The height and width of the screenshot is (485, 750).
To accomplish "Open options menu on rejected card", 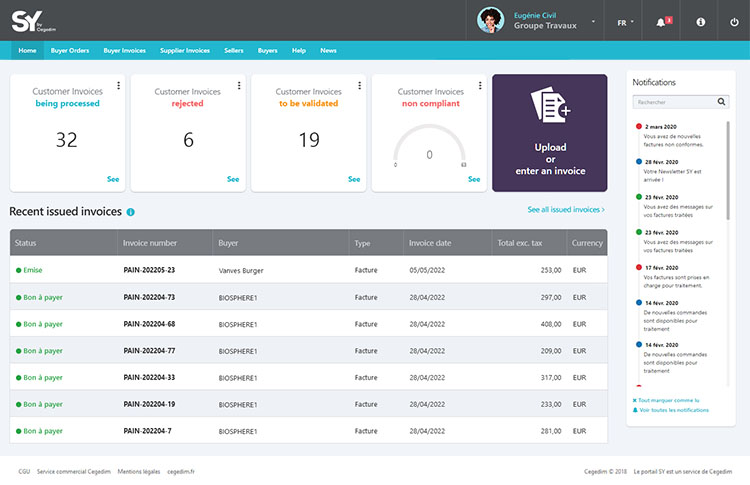I will [239, 86].
